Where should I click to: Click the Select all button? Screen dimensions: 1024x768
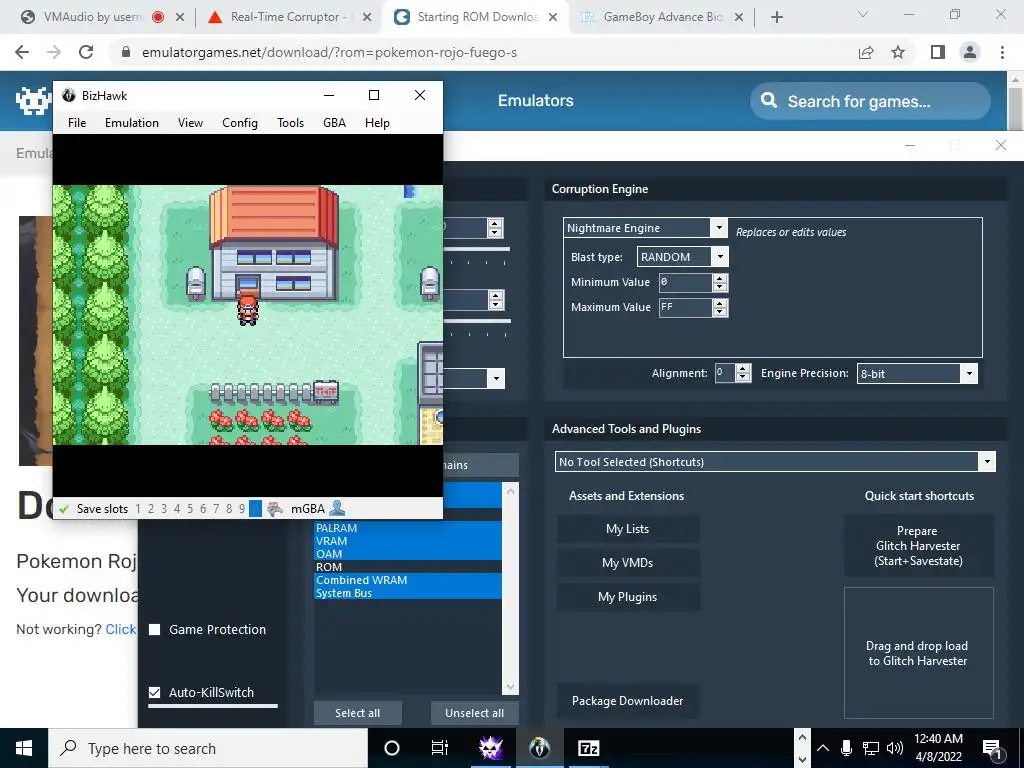click(x=357, y=713)
